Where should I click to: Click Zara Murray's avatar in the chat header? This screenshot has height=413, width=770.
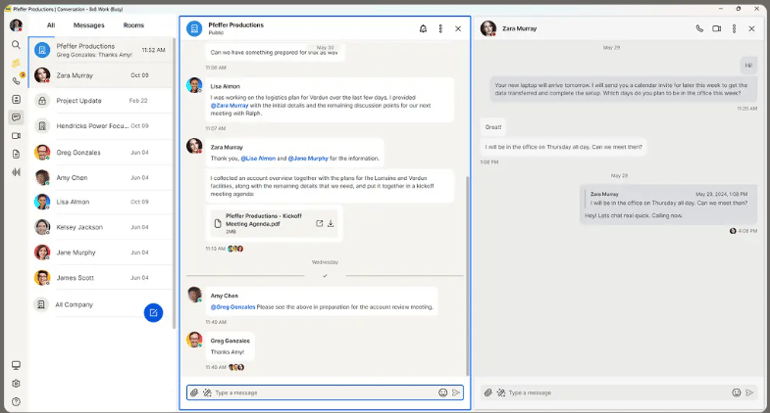click(x=488, y=28)
